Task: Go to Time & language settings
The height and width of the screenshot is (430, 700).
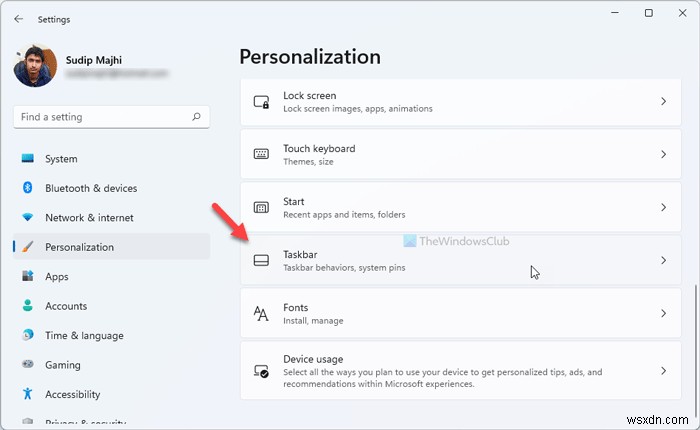Action: point(84,336)
